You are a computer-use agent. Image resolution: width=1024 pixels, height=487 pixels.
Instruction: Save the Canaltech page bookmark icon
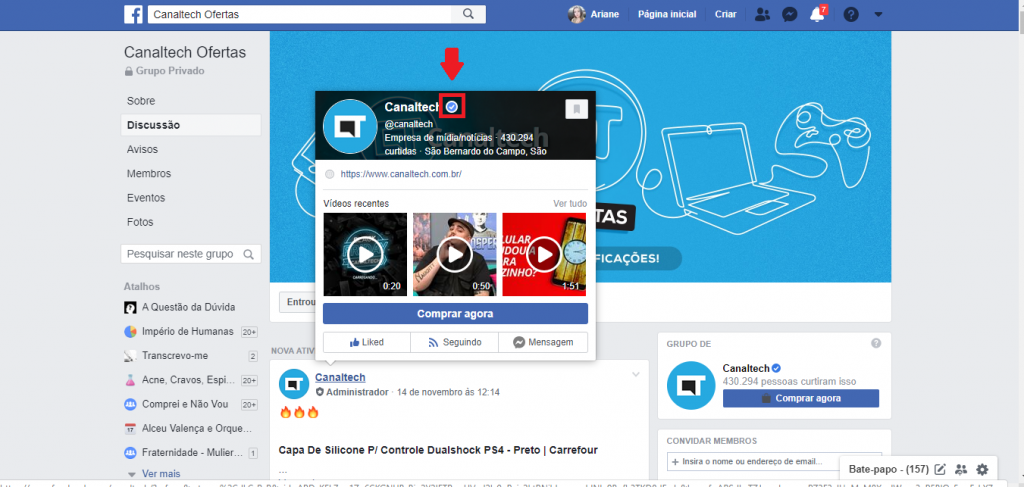click(577, 109)
